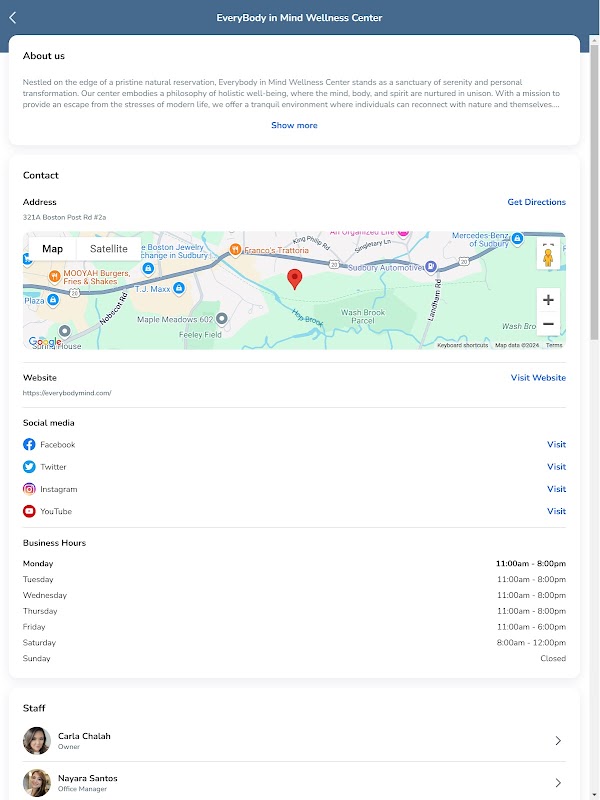Click the Wash Brook Parcel map label
This screenshot has width=600, height=800.
363,316
